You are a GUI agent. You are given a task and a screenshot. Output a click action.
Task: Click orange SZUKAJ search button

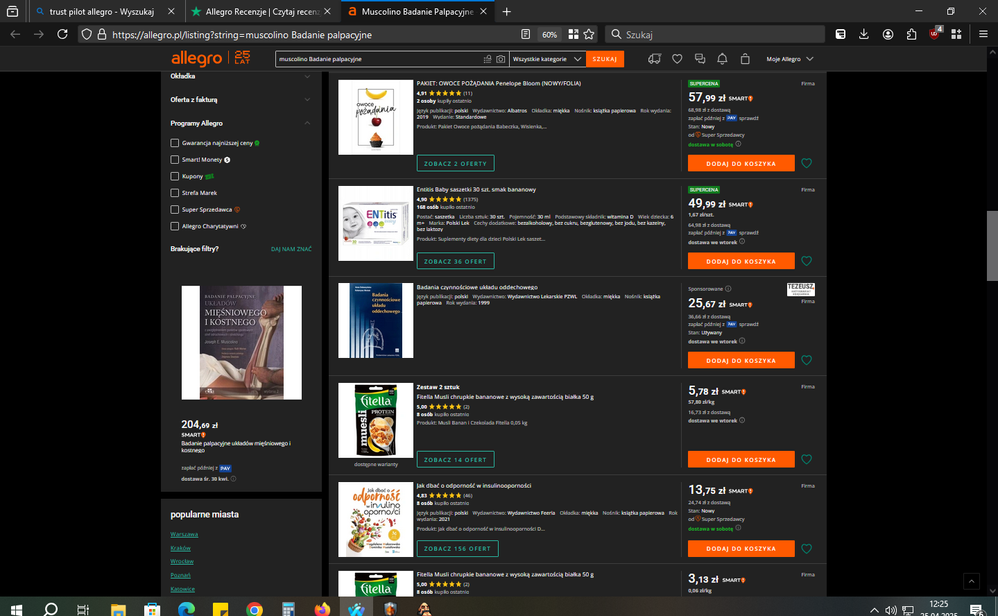(605, 59)
